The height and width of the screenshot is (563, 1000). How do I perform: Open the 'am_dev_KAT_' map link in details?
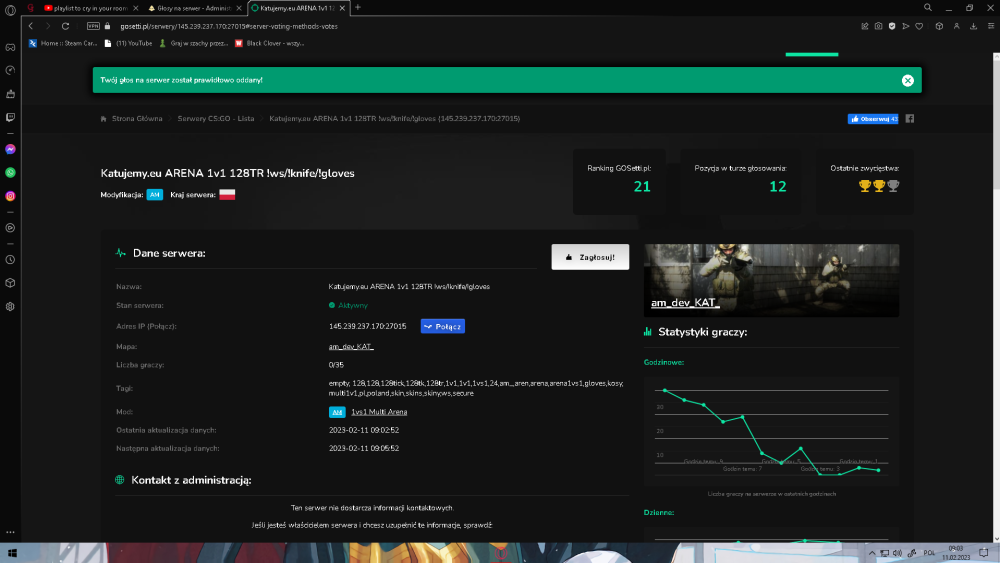[351, 347]
